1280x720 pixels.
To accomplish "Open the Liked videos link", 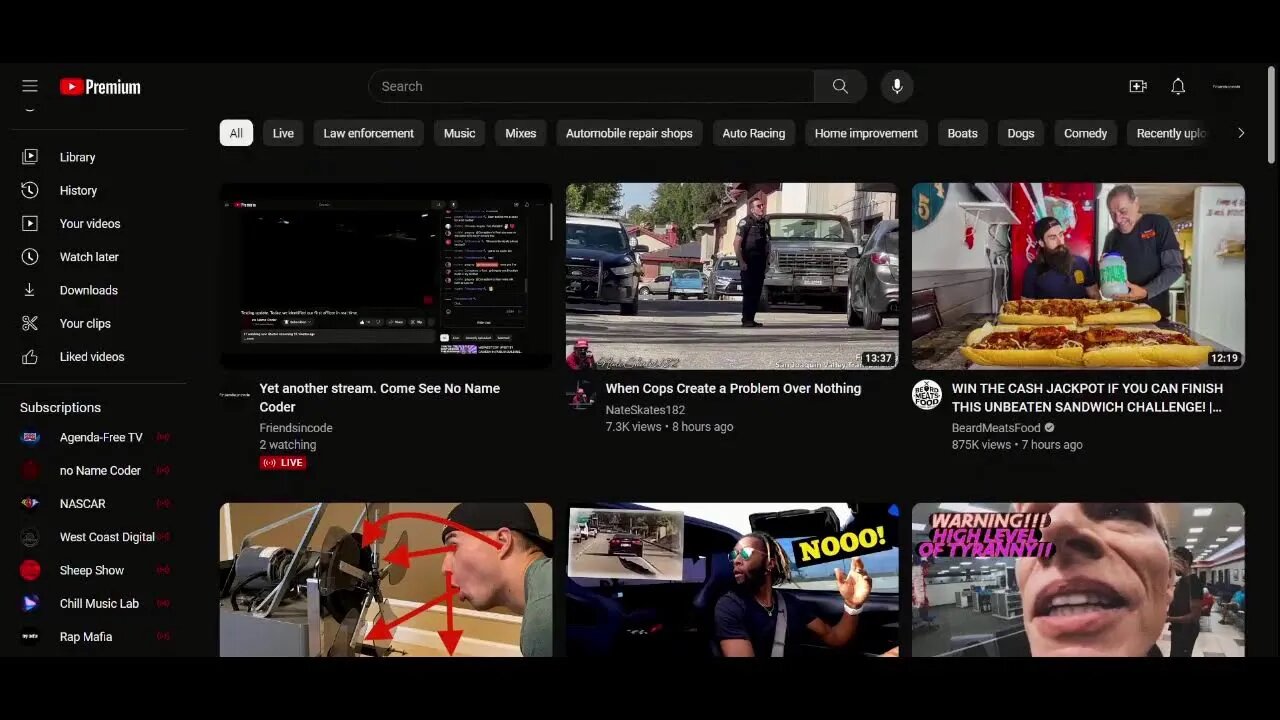I will click(92, 357).
